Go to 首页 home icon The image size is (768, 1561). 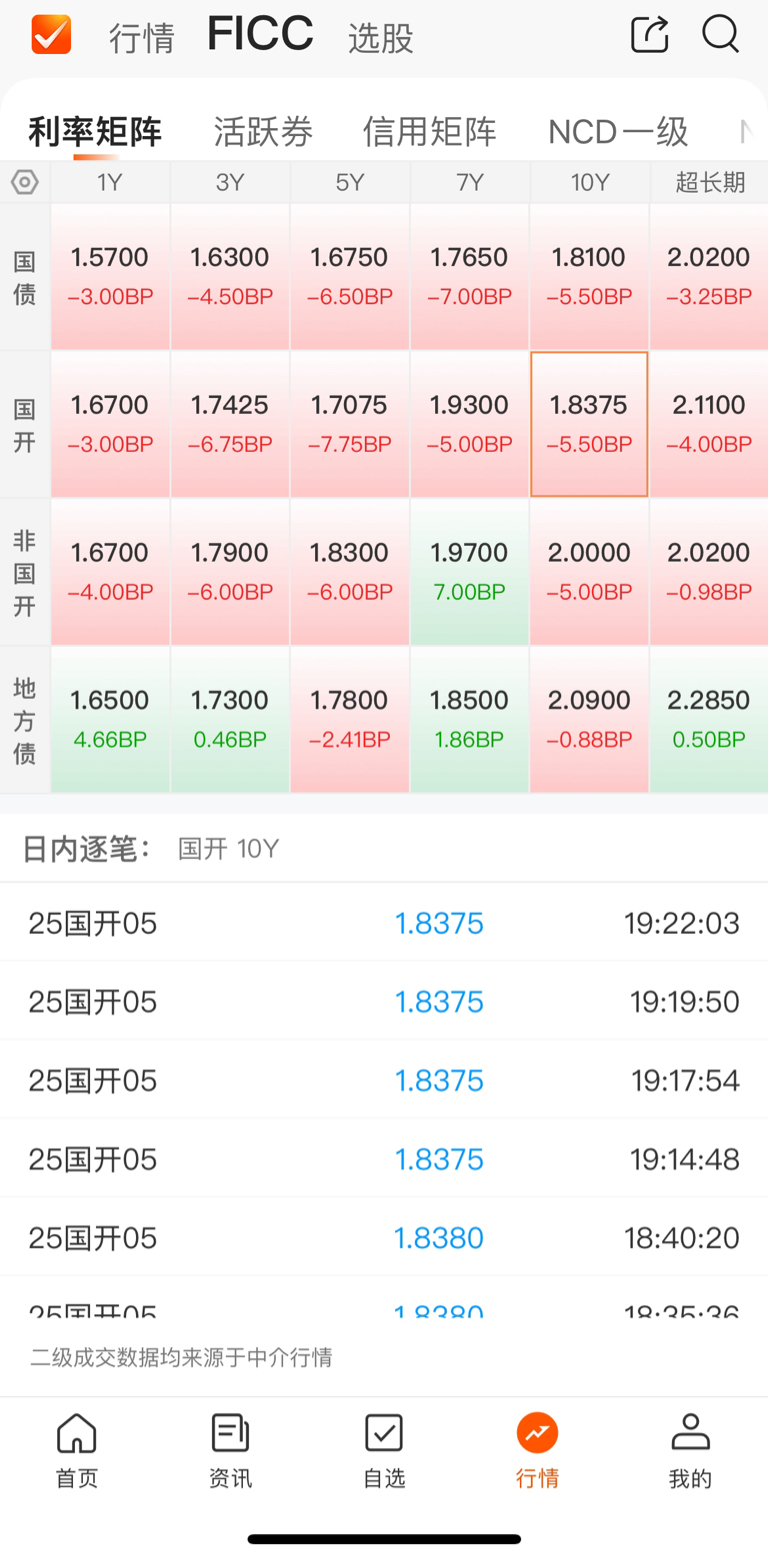(x=77, y=1451)
